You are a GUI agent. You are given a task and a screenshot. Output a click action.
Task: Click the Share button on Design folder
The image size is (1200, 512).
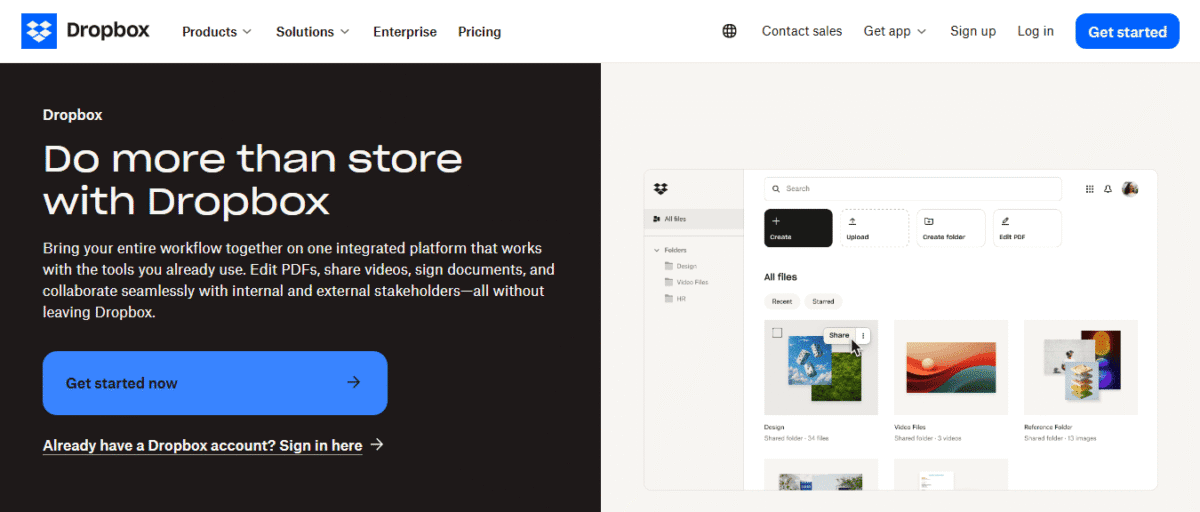coord(839,336)
